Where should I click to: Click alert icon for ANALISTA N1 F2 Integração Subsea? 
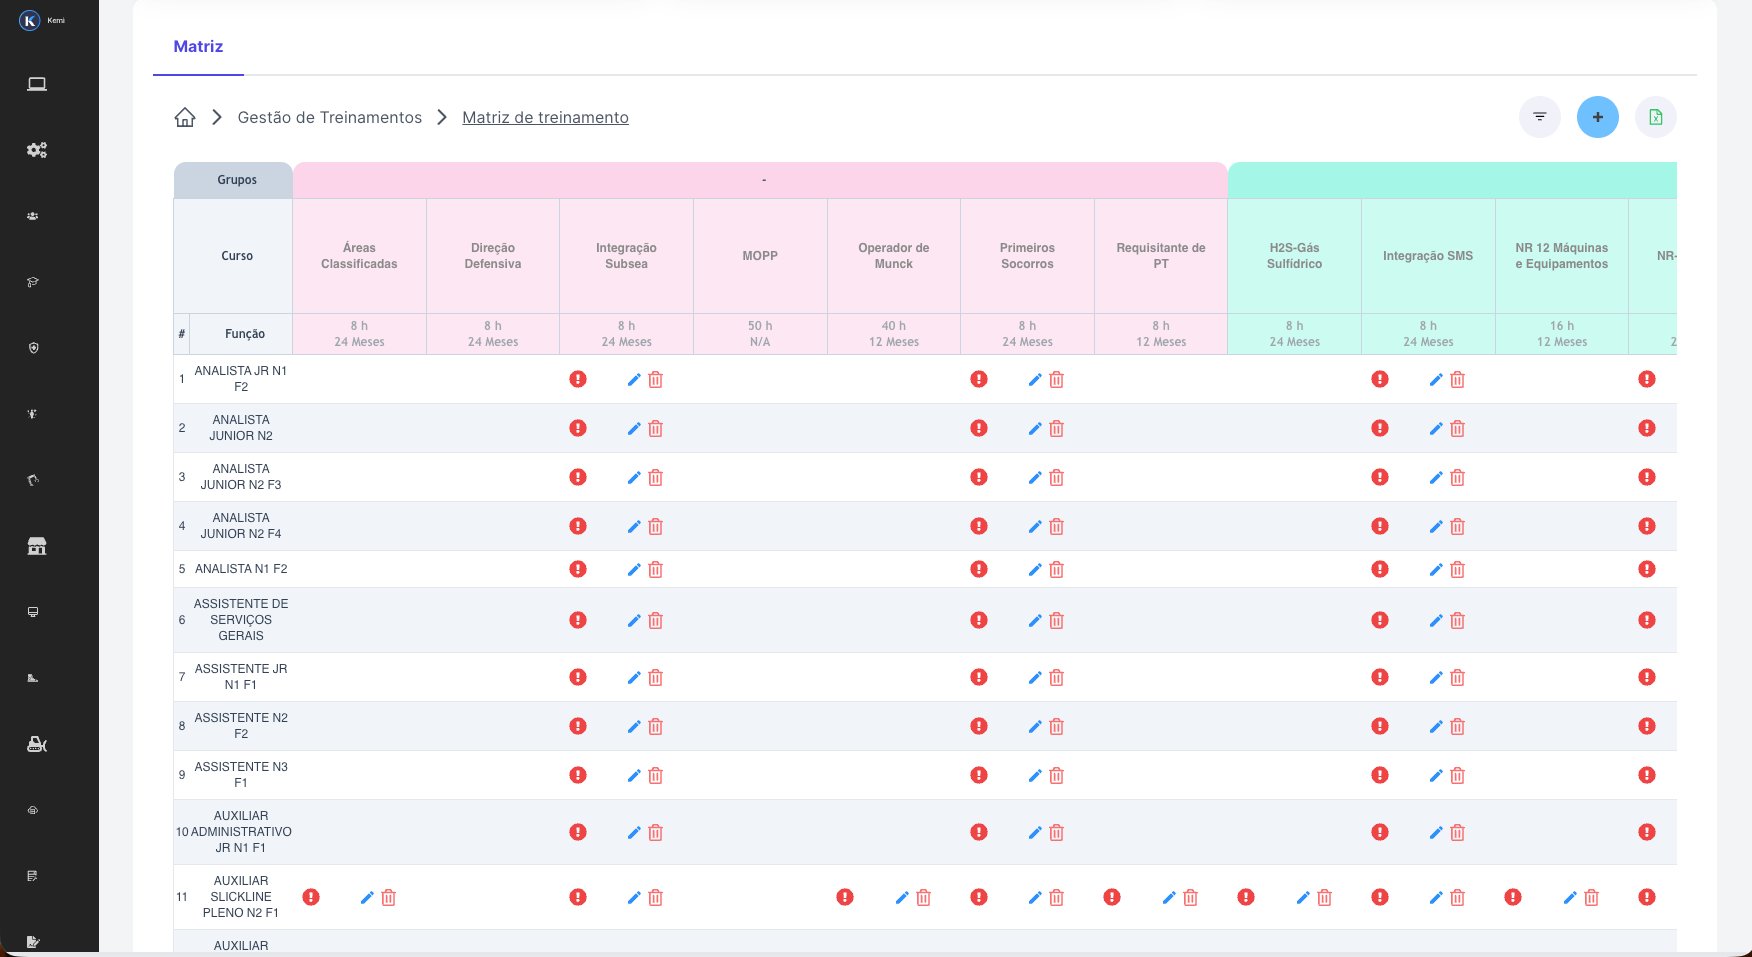click(578, 569)
